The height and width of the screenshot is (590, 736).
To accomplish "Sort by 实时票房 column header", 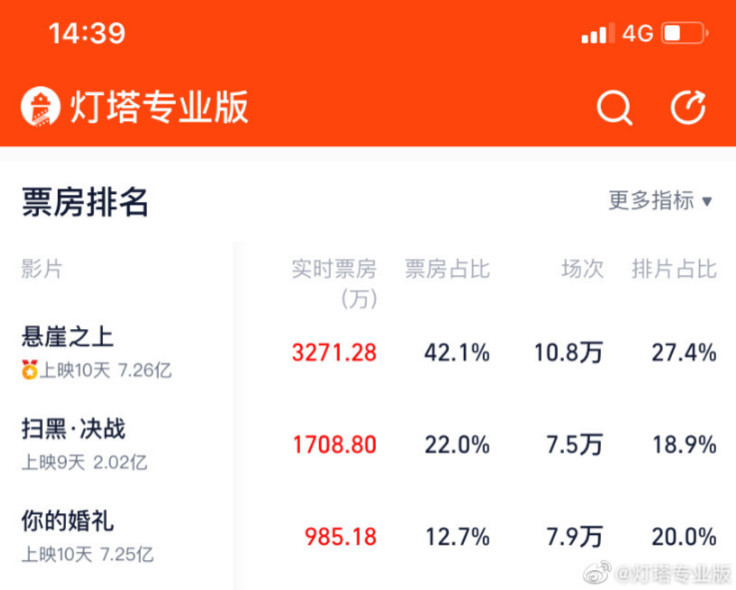I will pos(334,270).
